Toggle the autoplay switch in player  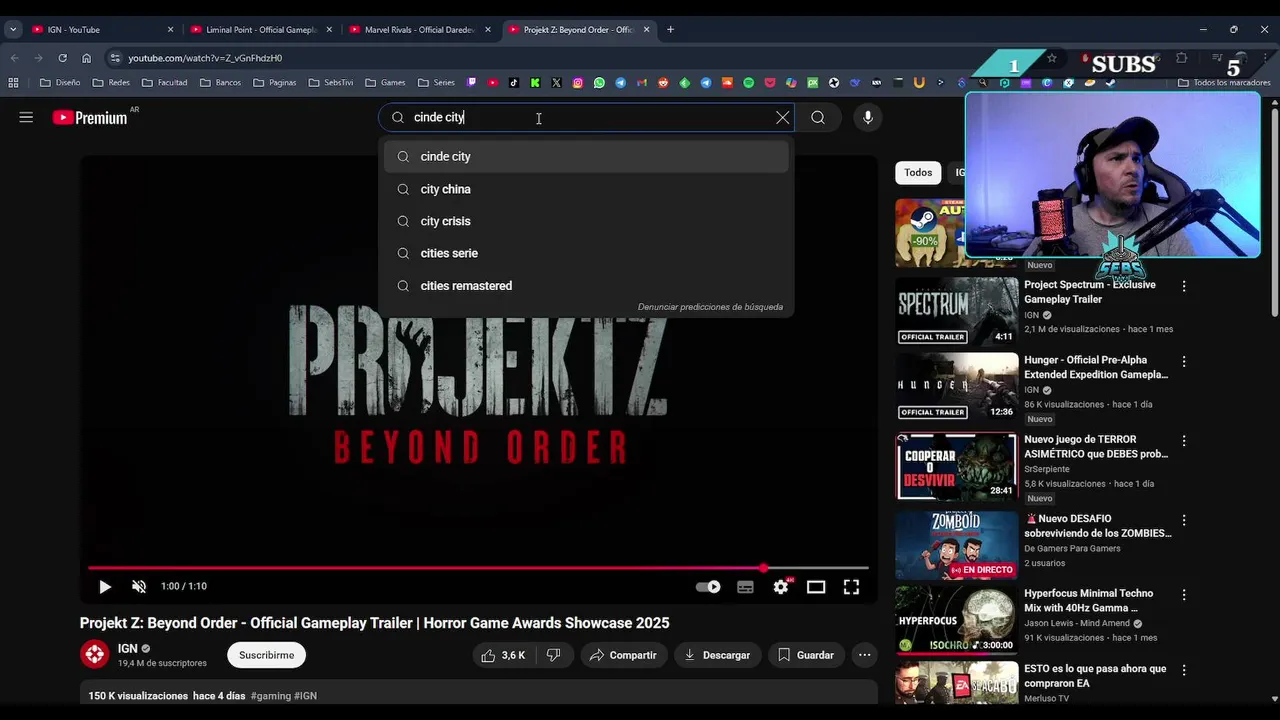tap(708, 587)
